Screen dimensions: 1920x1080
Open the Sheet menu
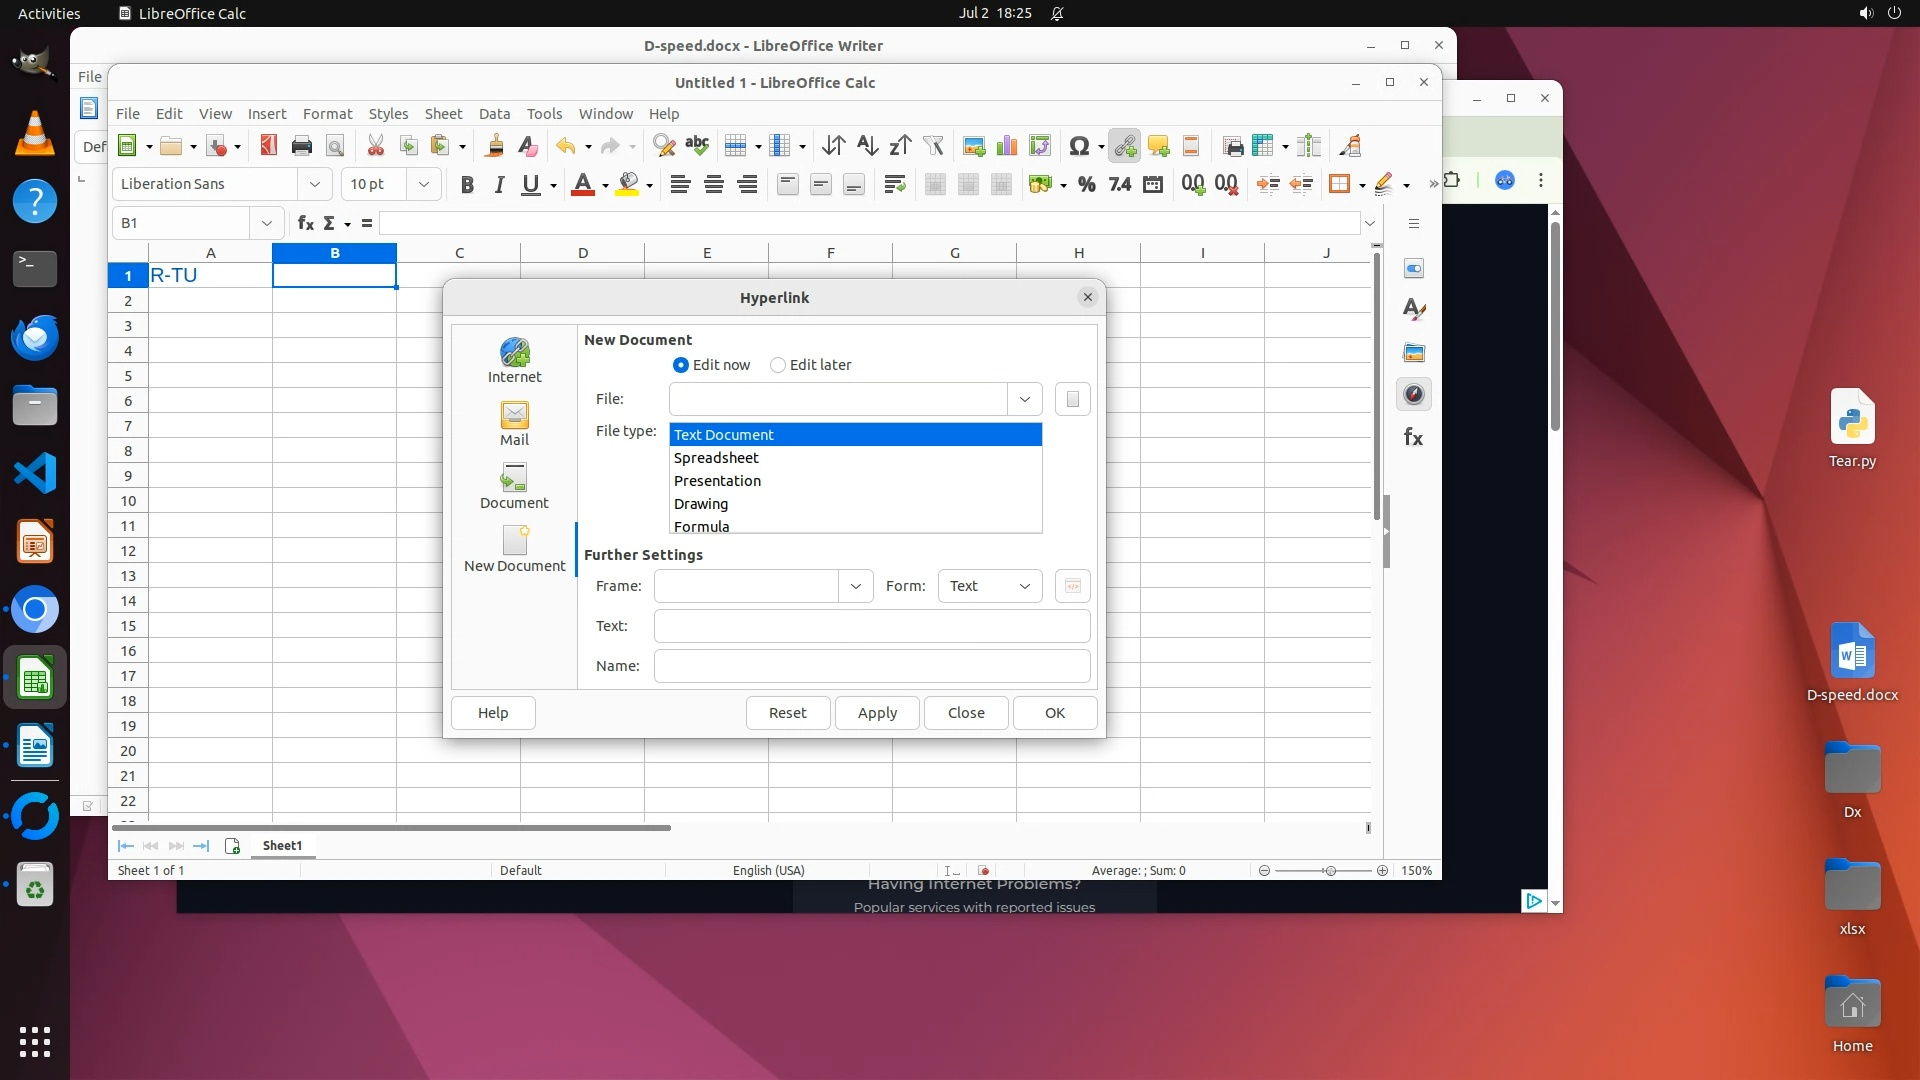[x=442, y=113]
